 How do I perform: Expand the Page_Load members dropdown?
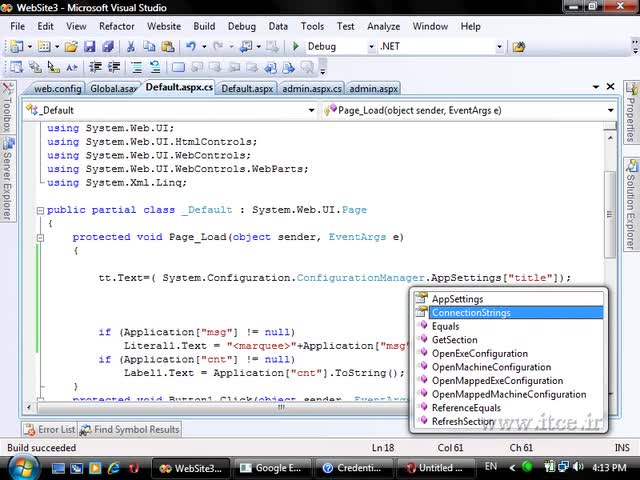tap(610, 110)
